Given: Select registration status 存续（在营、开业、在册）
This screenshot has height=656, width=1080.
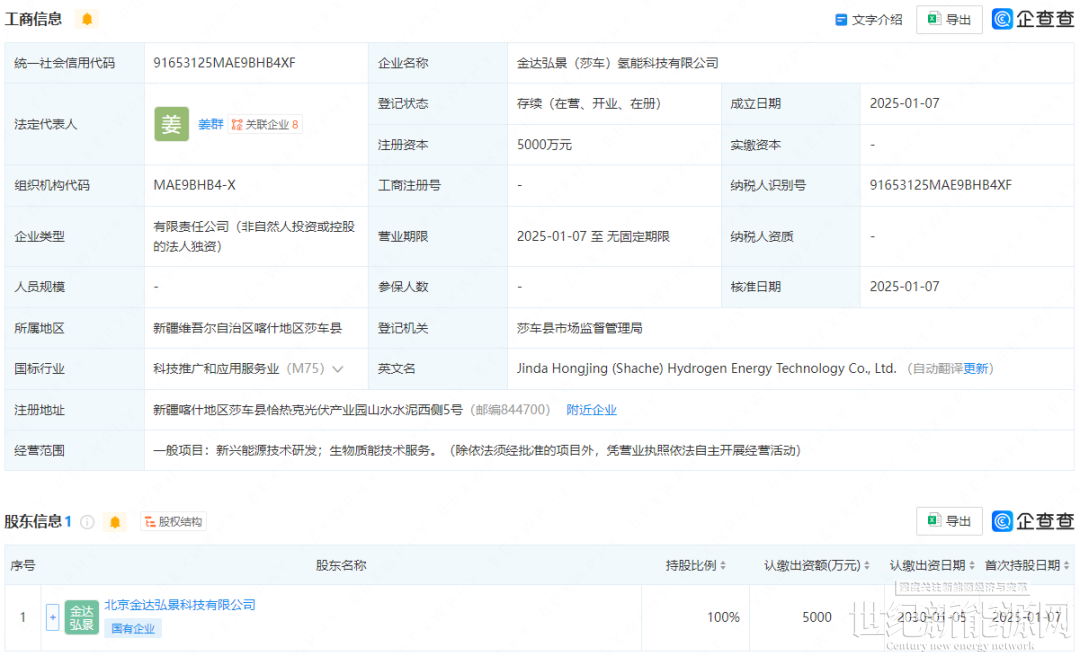Looking at the screenshot, I should [x=589, y=103].
